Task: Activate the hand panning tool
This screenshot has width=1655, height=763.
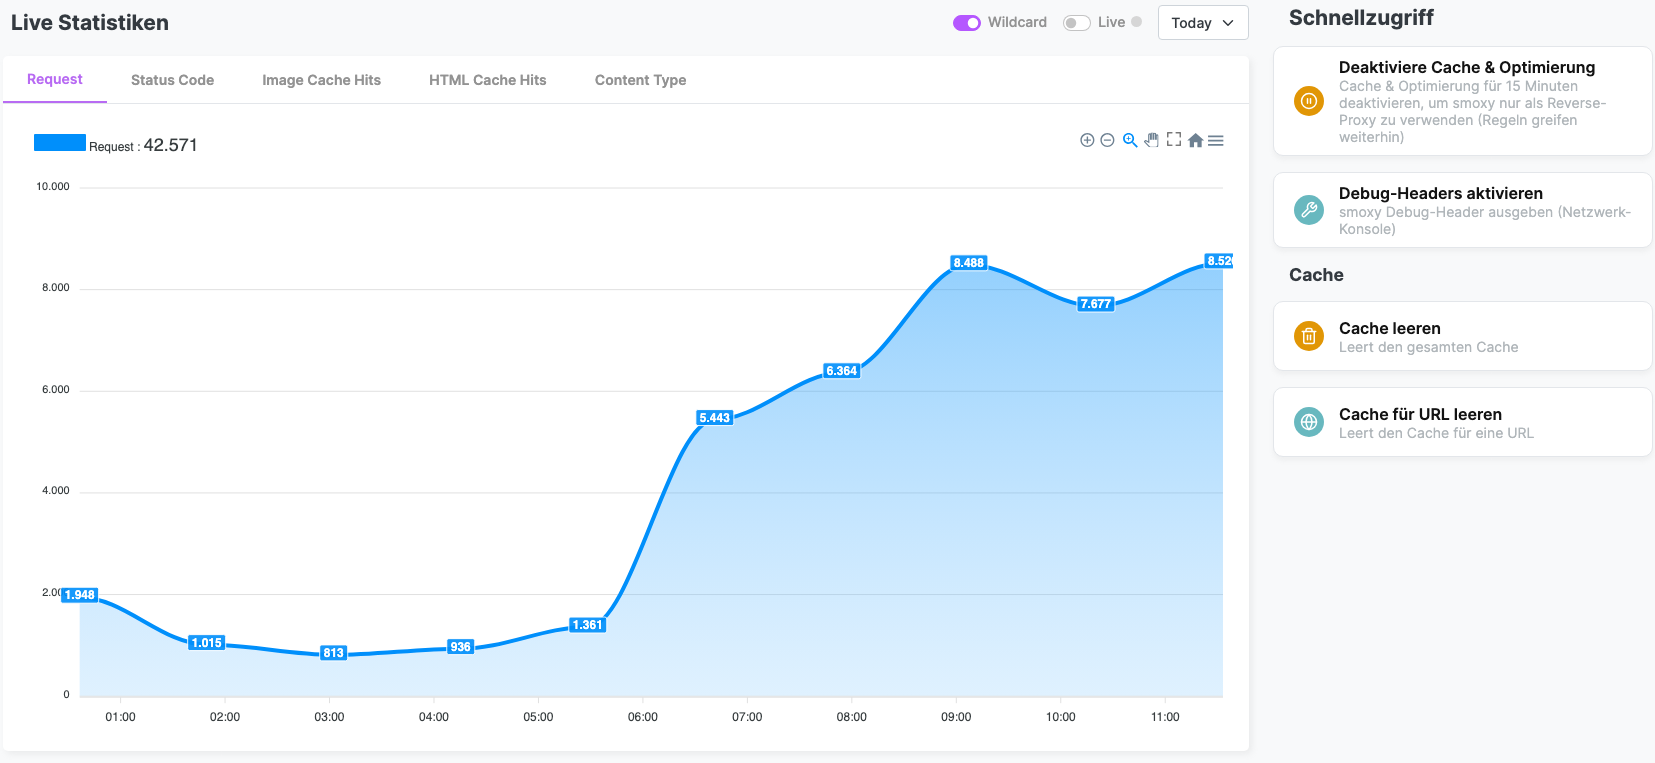Action: coord(1152,140)
